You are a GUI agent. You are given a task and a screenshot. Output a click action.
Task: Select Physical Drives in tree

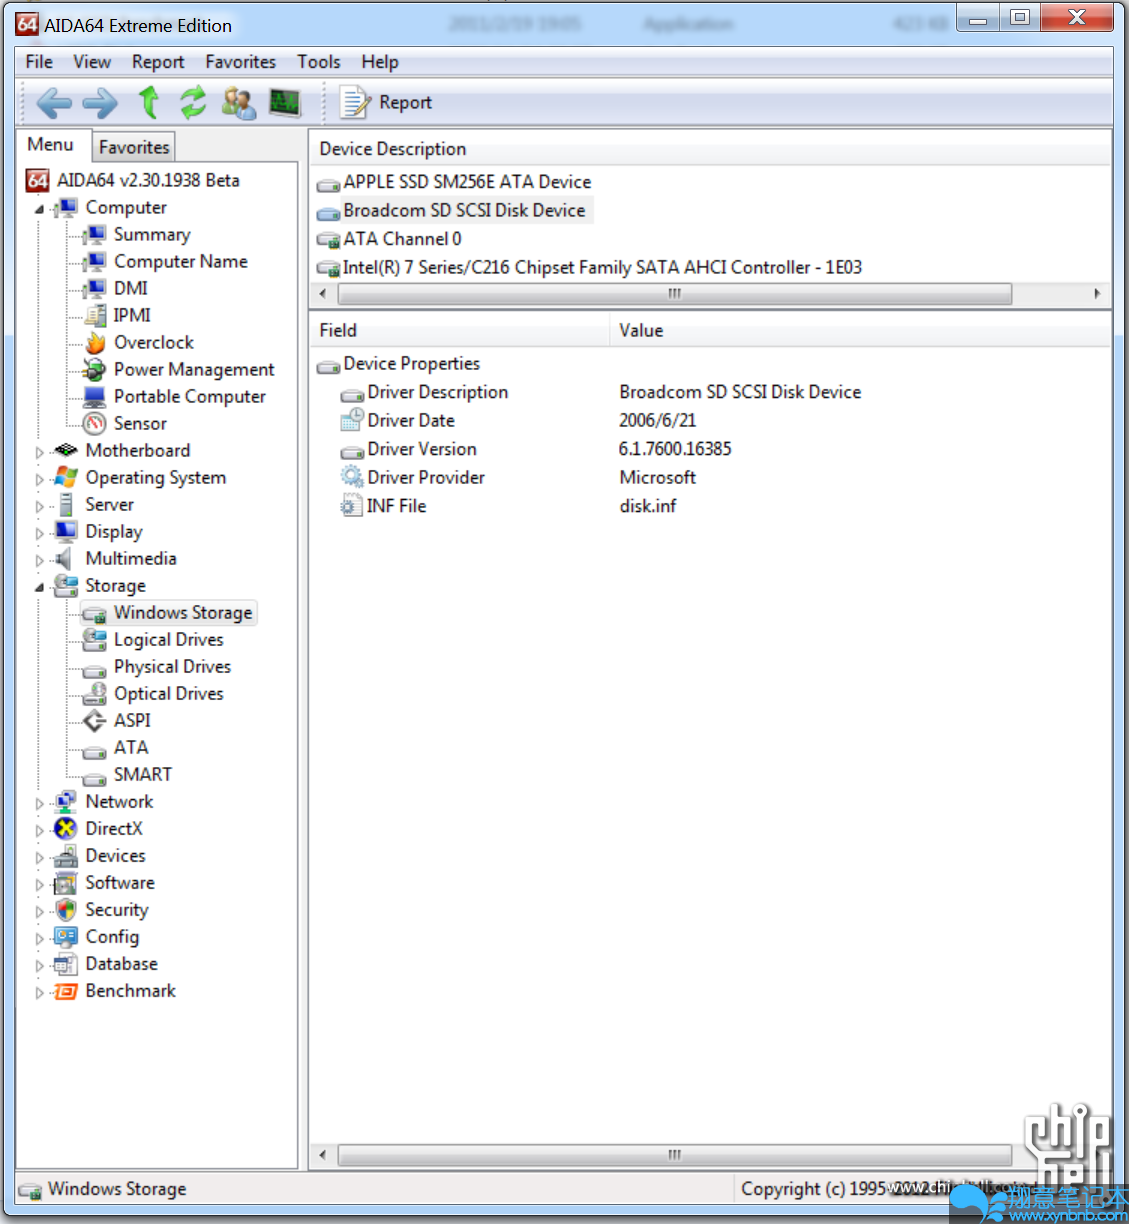[172, 667]
